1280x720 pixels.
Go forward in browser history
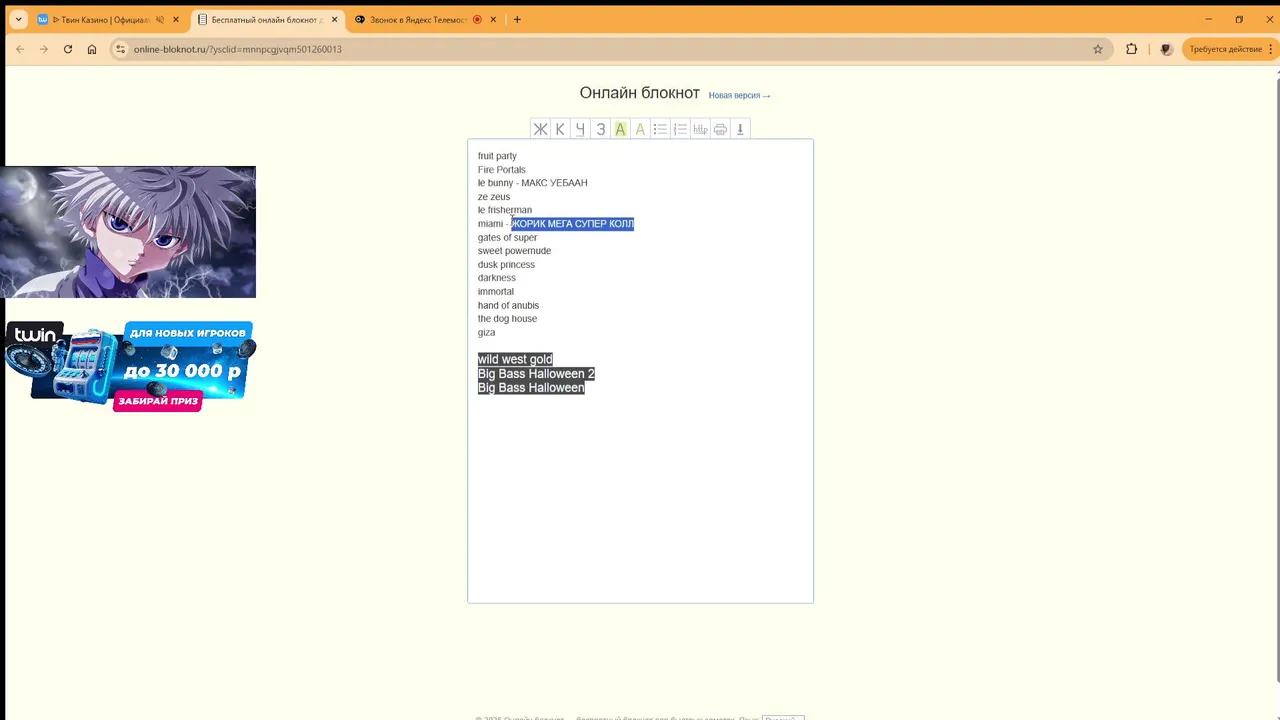(43, 49)
